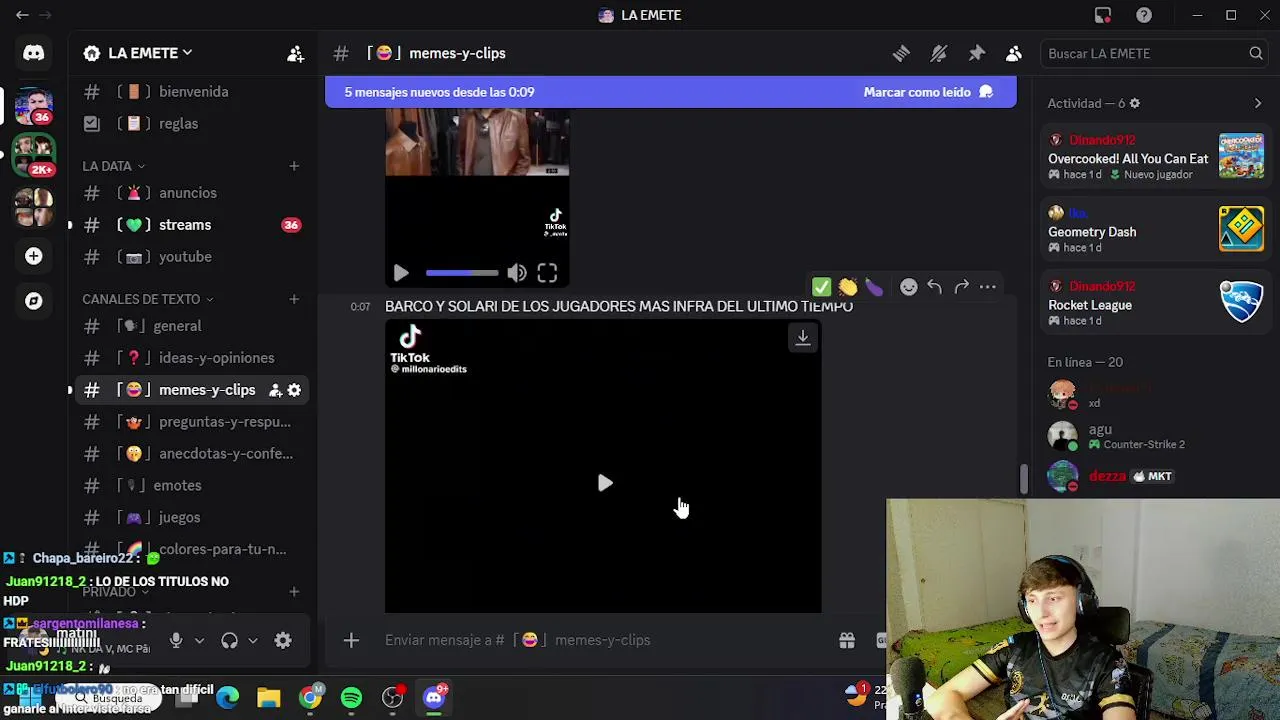Click the new messages banner text
The image size is (1280, 720).
point(439,92)
